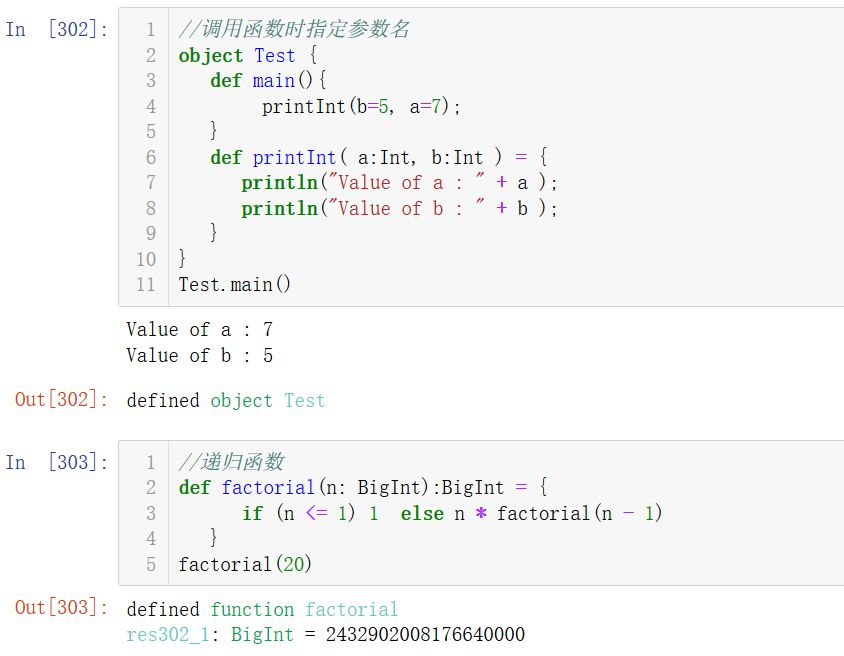This screenshot has width=844, height=656.
Task: Click the println 'Value of b' code line
Action: point(399,208)
